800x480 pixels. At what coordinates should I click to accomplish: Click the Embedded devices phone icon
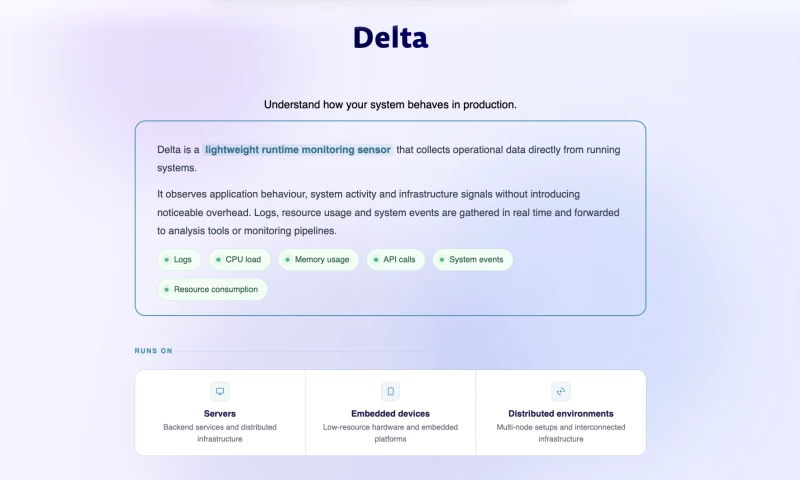point(390,391)
